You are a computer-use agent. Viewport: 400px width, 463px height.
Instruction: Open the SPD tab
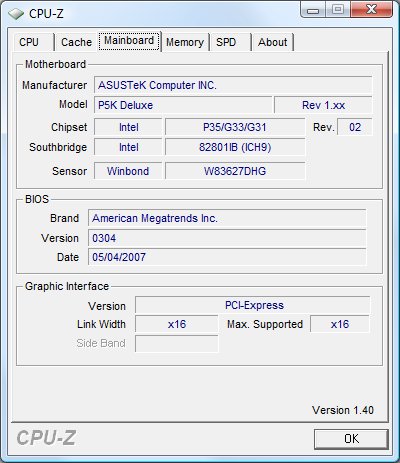coord(230,42)
